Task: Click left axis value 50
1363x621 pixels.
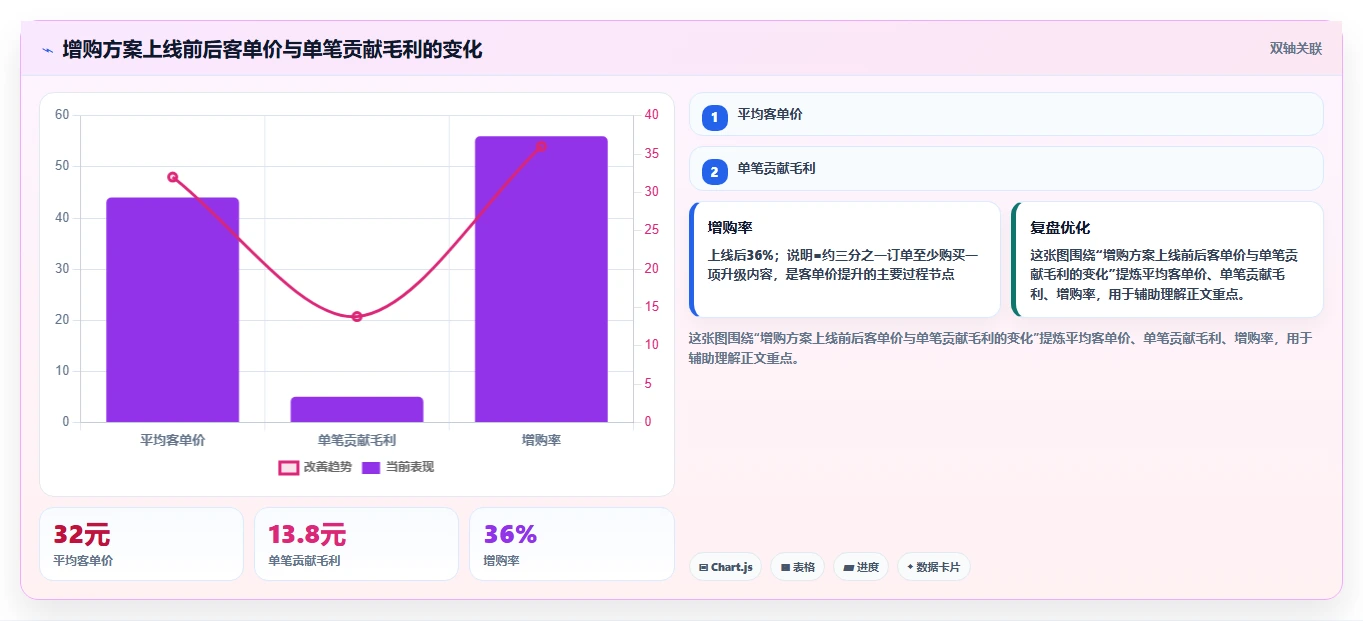Action: (x=62, y=166)
